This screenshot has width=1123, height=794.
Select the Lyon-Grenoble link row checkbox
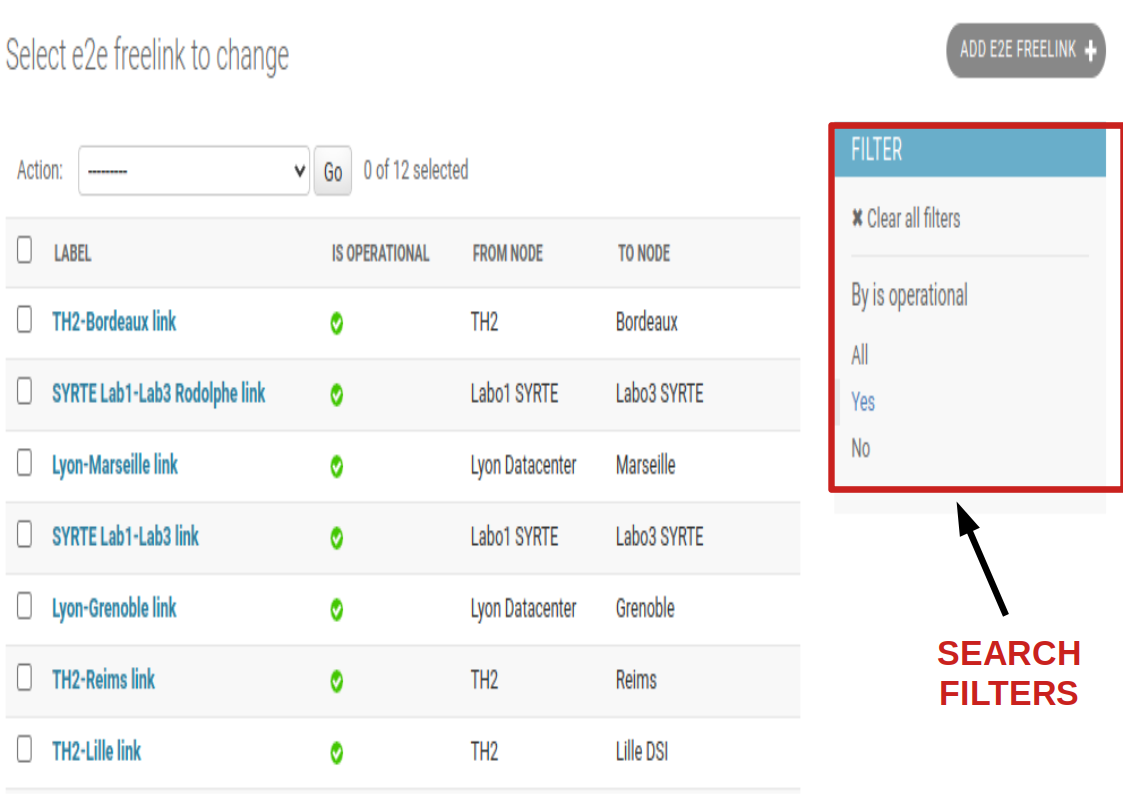[x=25, y=606]
